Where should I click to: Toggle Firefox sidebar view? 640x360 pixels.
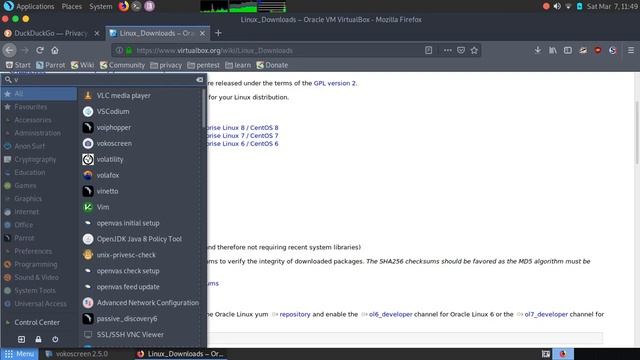[x=568, y=50]
